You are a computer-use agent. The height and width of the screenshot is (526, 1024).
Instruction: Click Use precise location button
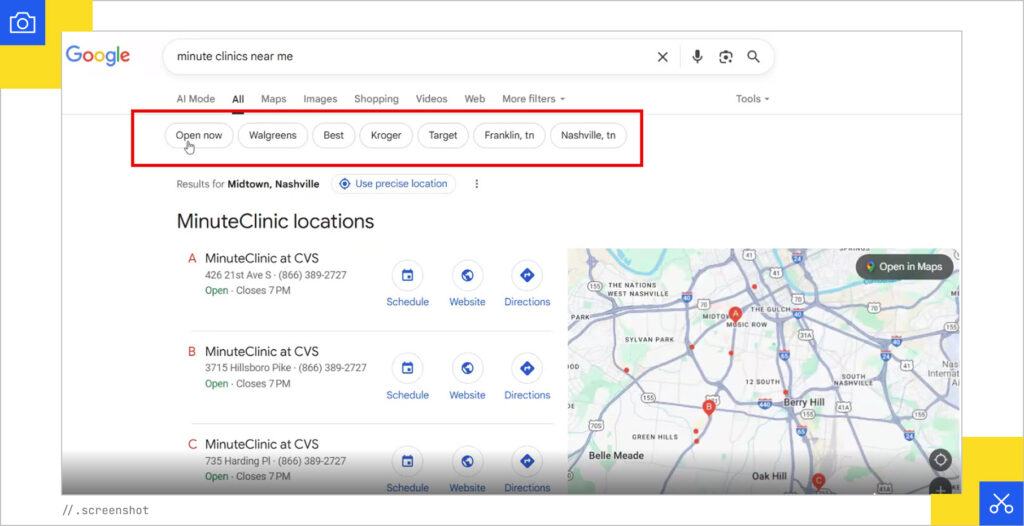(x=393, y=184)
